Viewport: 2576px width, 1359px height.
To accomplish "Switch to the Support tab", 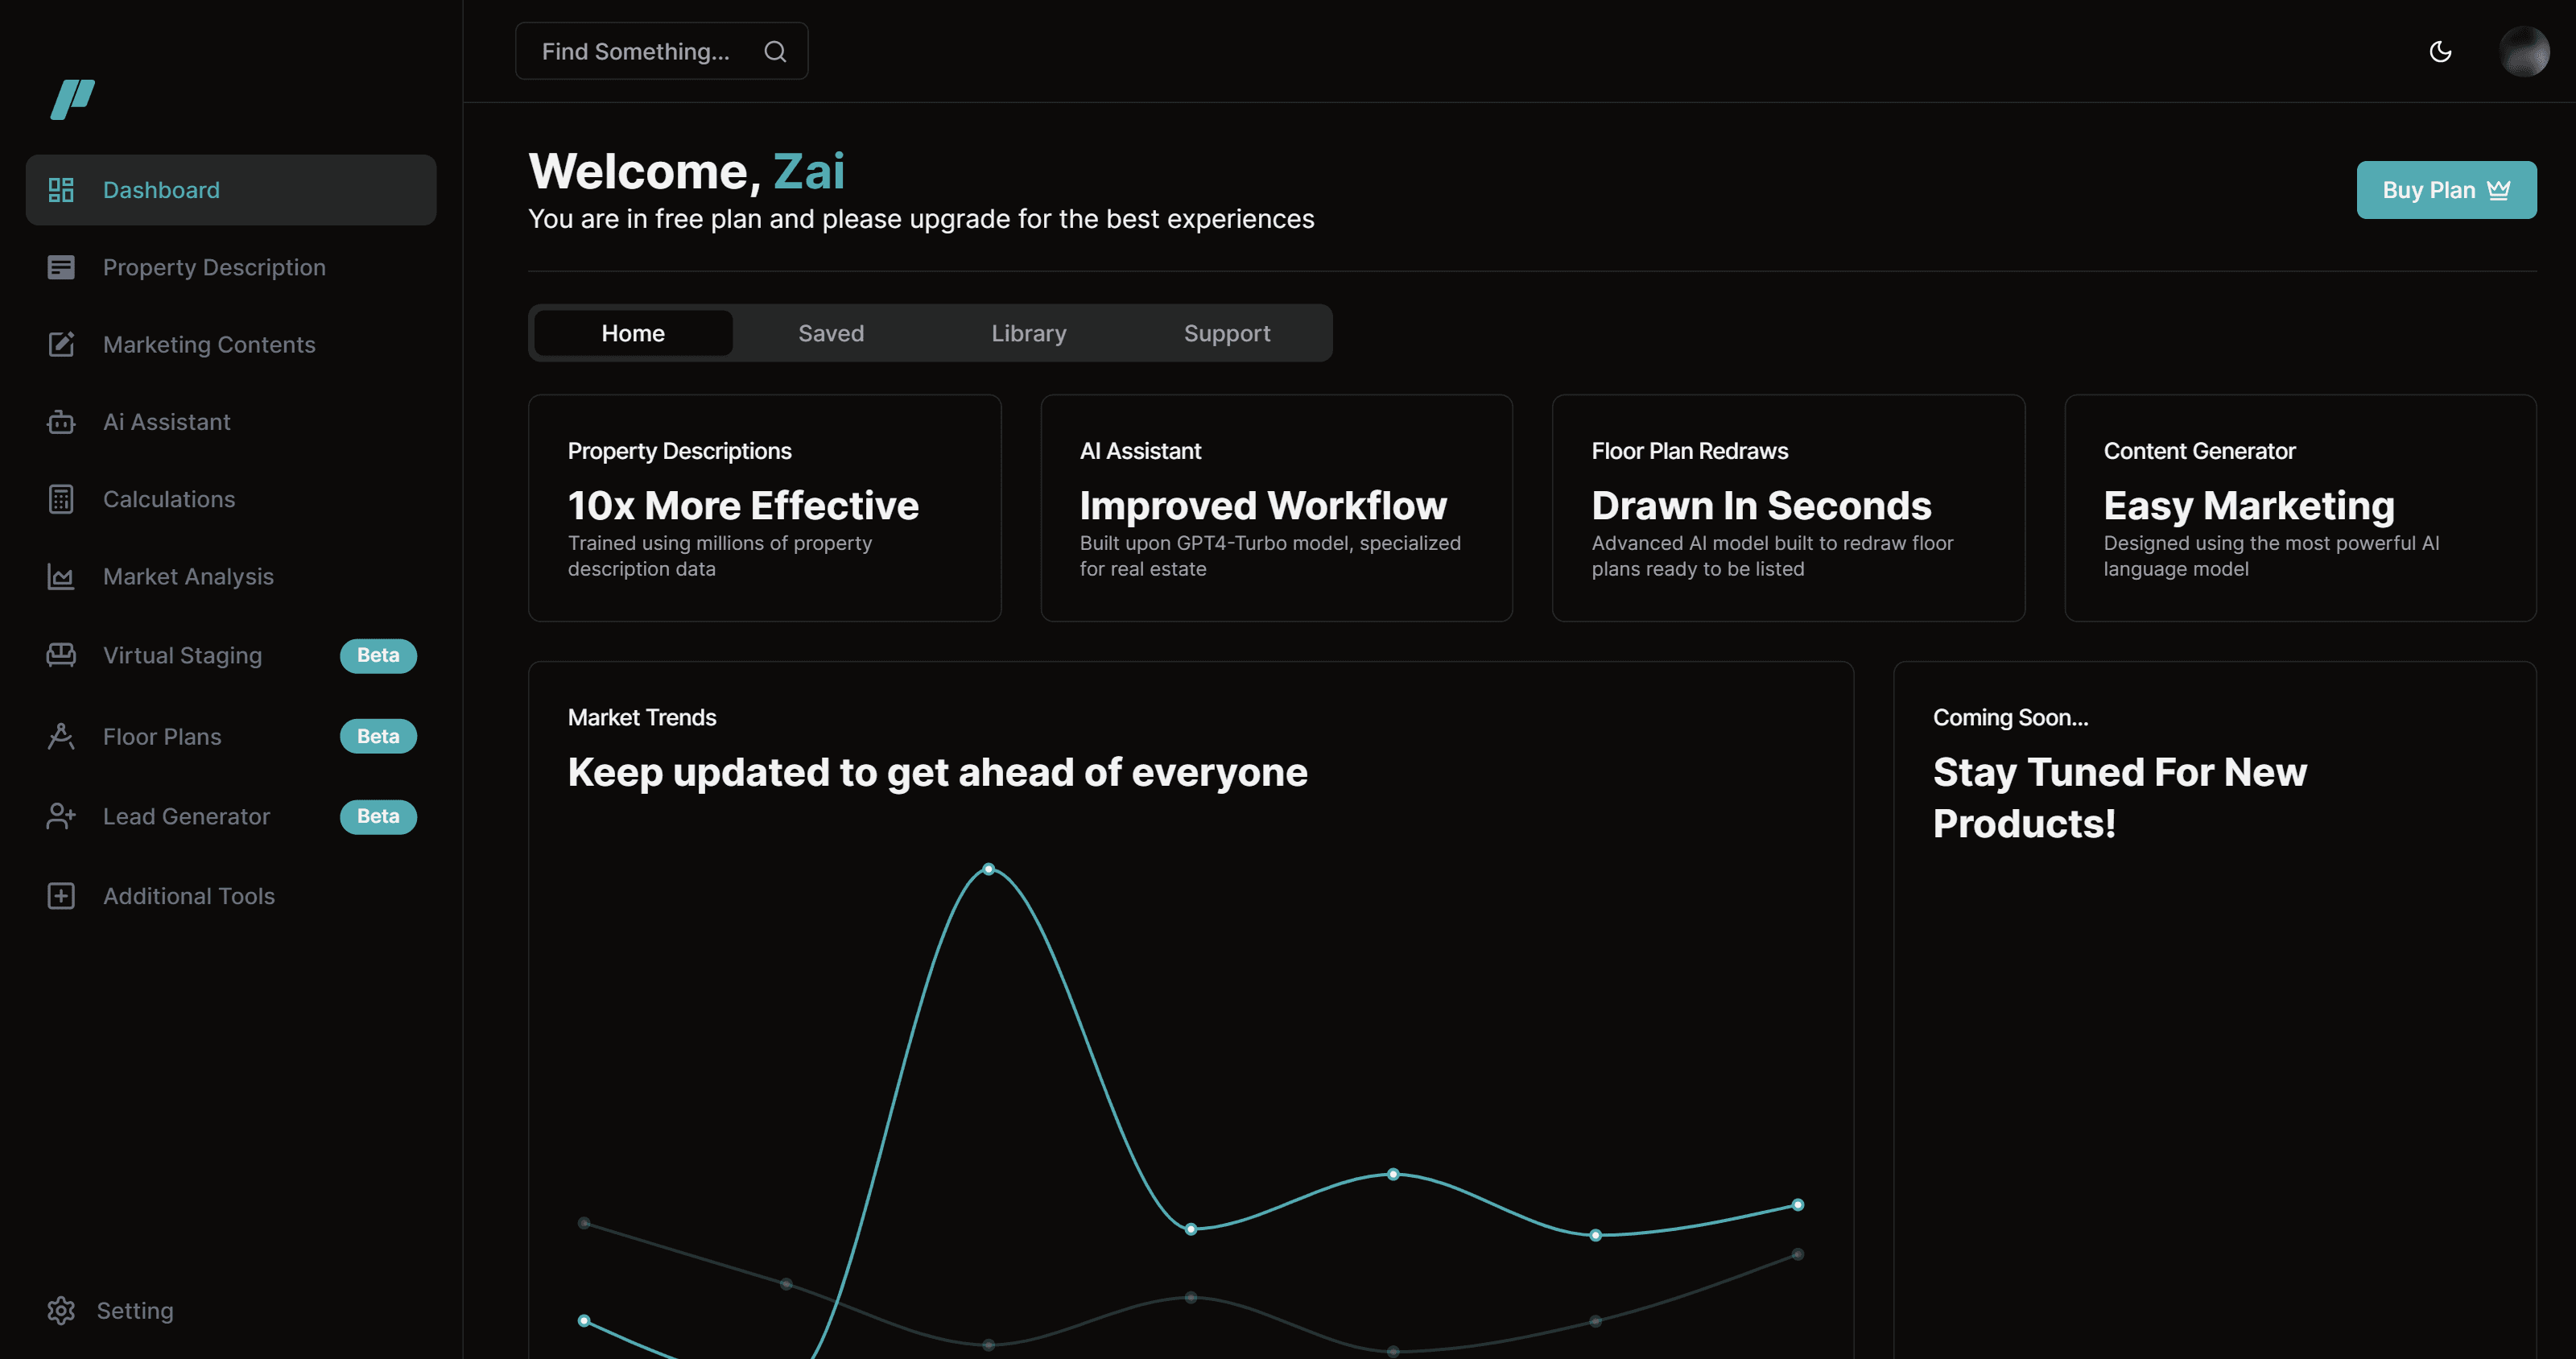I will [x=1227, y=333].
